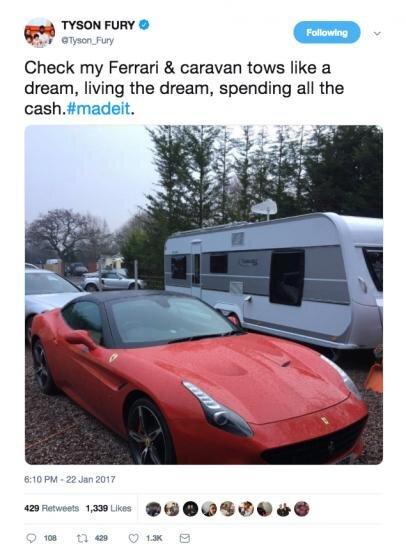Click the TYSON FURY display name

98,25
